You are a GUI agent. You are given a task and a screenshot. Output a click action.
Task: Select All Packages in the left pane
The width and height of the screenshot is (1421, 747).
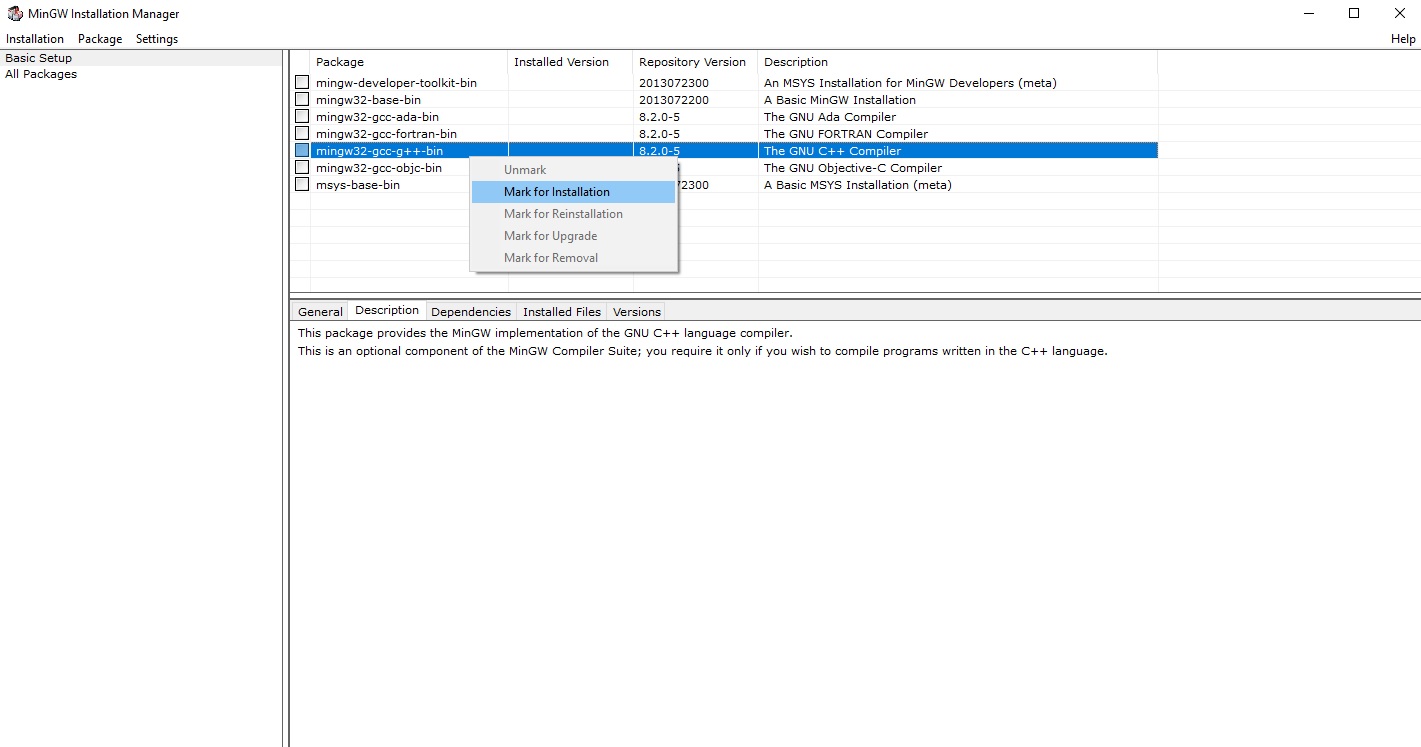[x=41, y=74]
